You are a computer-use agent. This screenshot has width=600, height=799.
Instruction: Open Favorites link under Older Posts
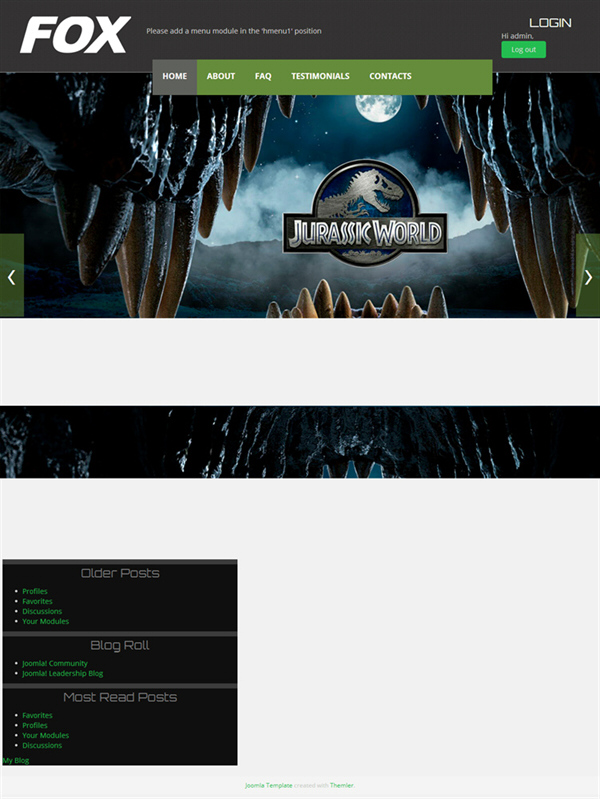tap(37, 601)
